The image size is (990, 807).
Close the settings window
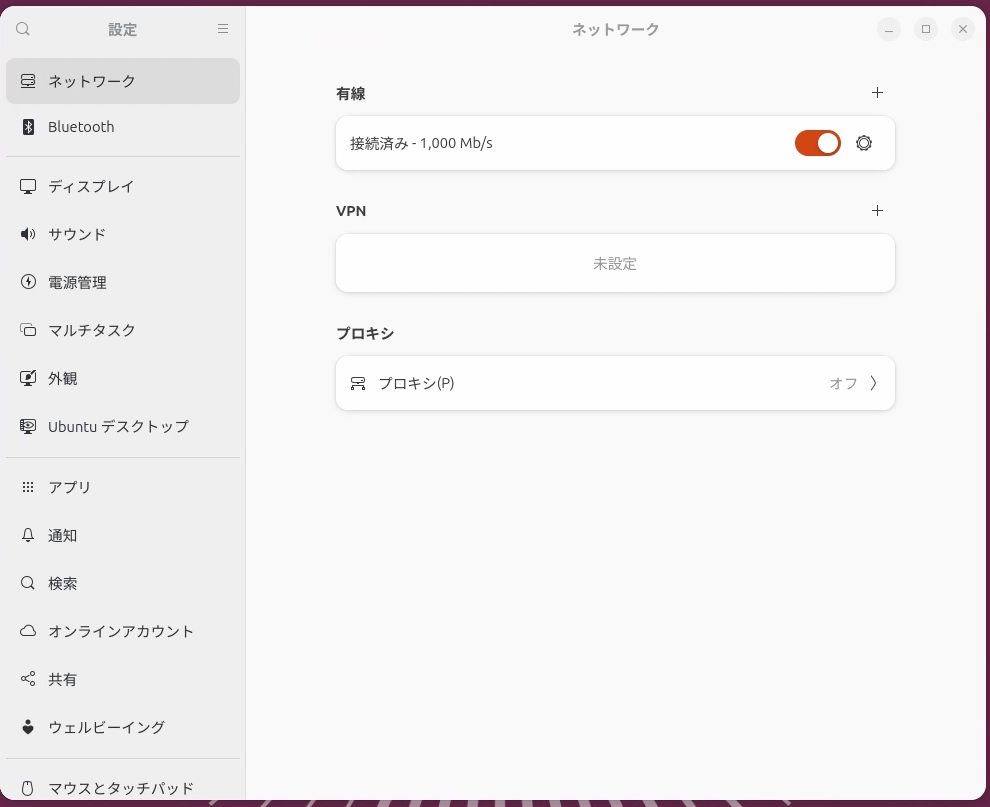(x=963, y=29)
